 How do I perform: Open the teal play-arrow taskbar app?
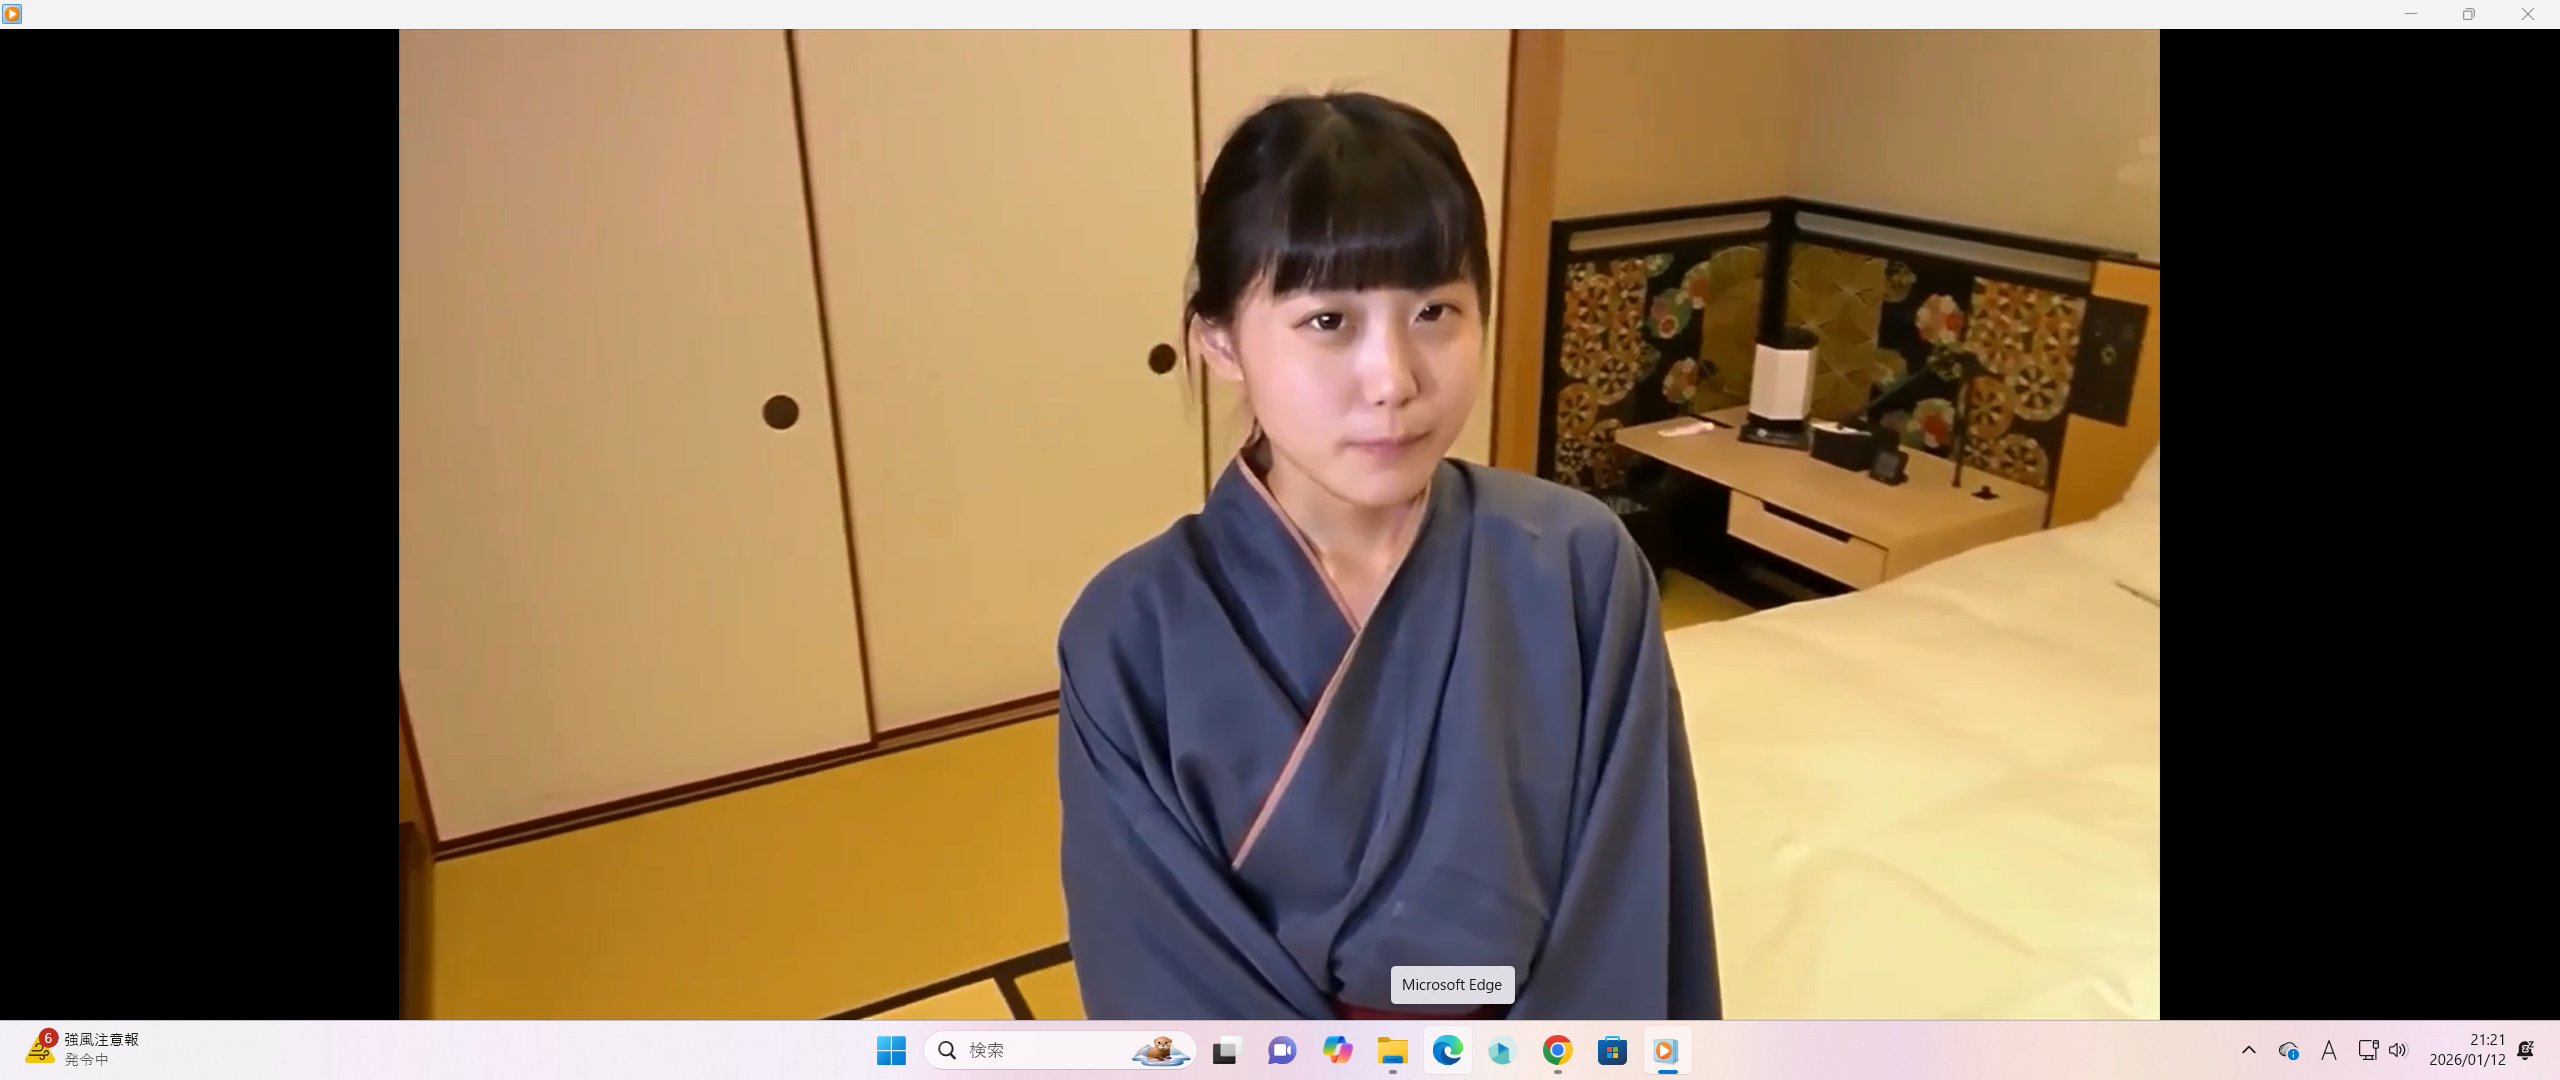tap(1501, 1050)
